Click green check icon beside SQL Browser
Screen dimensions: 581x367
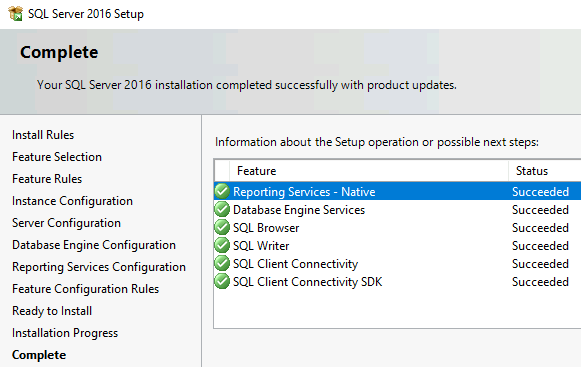[x=222, y=228]
